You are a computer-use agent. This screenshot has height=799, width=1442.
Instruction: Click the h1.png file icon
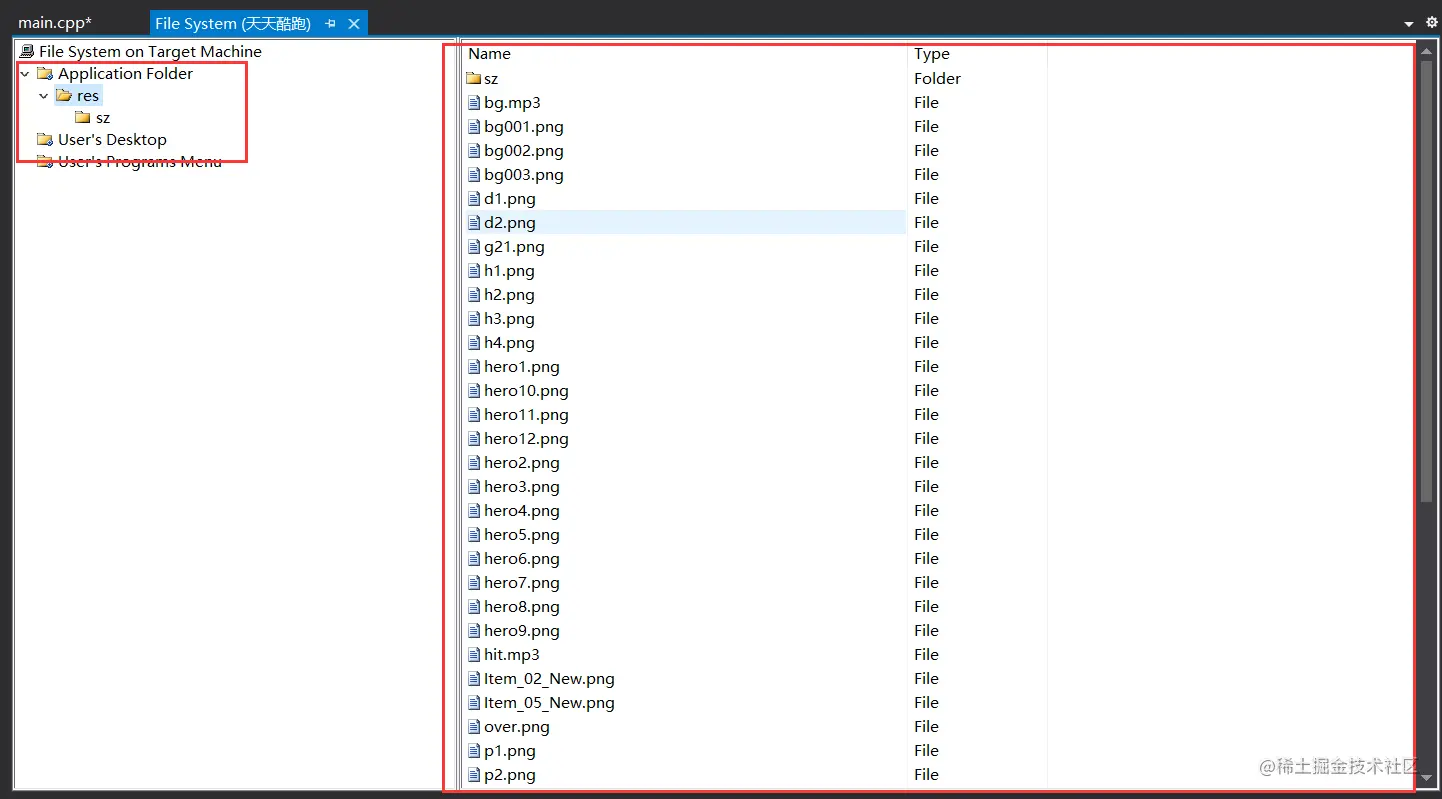pyautogui.click(x=475, y=270)
